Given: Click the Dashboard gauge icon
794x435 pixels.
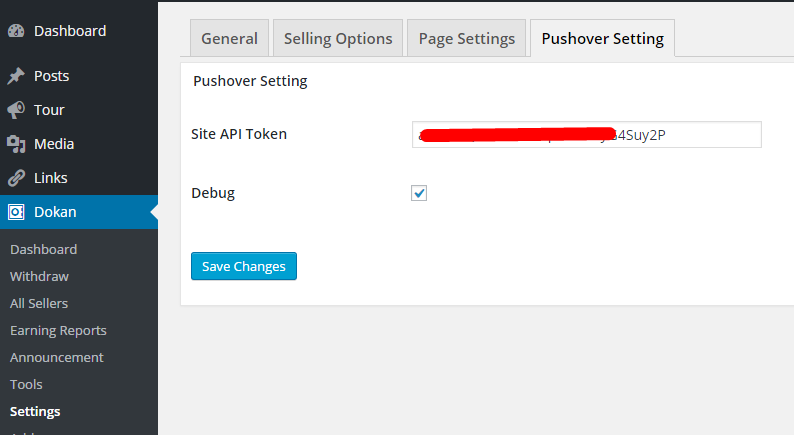Looking at the screenshot, I should [x=16, y=31].
